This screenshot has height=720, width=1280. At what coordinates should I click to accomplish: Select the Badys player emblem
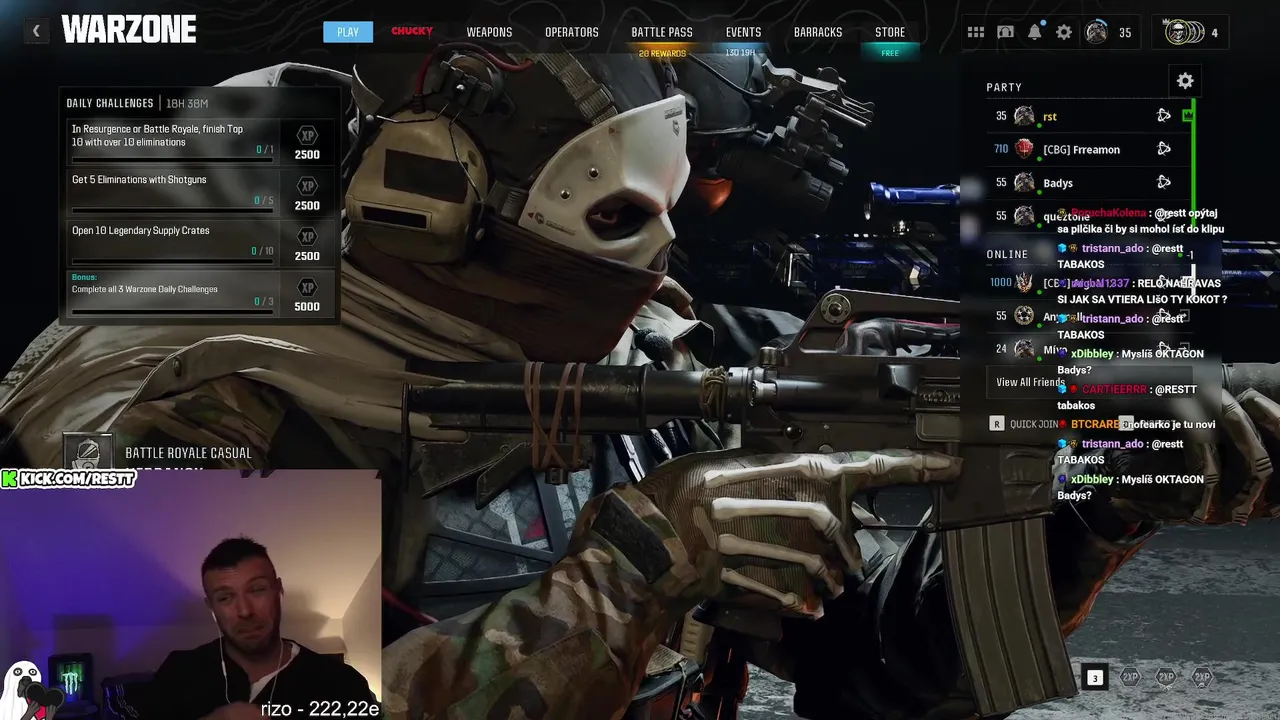(x=1024, y=182)
